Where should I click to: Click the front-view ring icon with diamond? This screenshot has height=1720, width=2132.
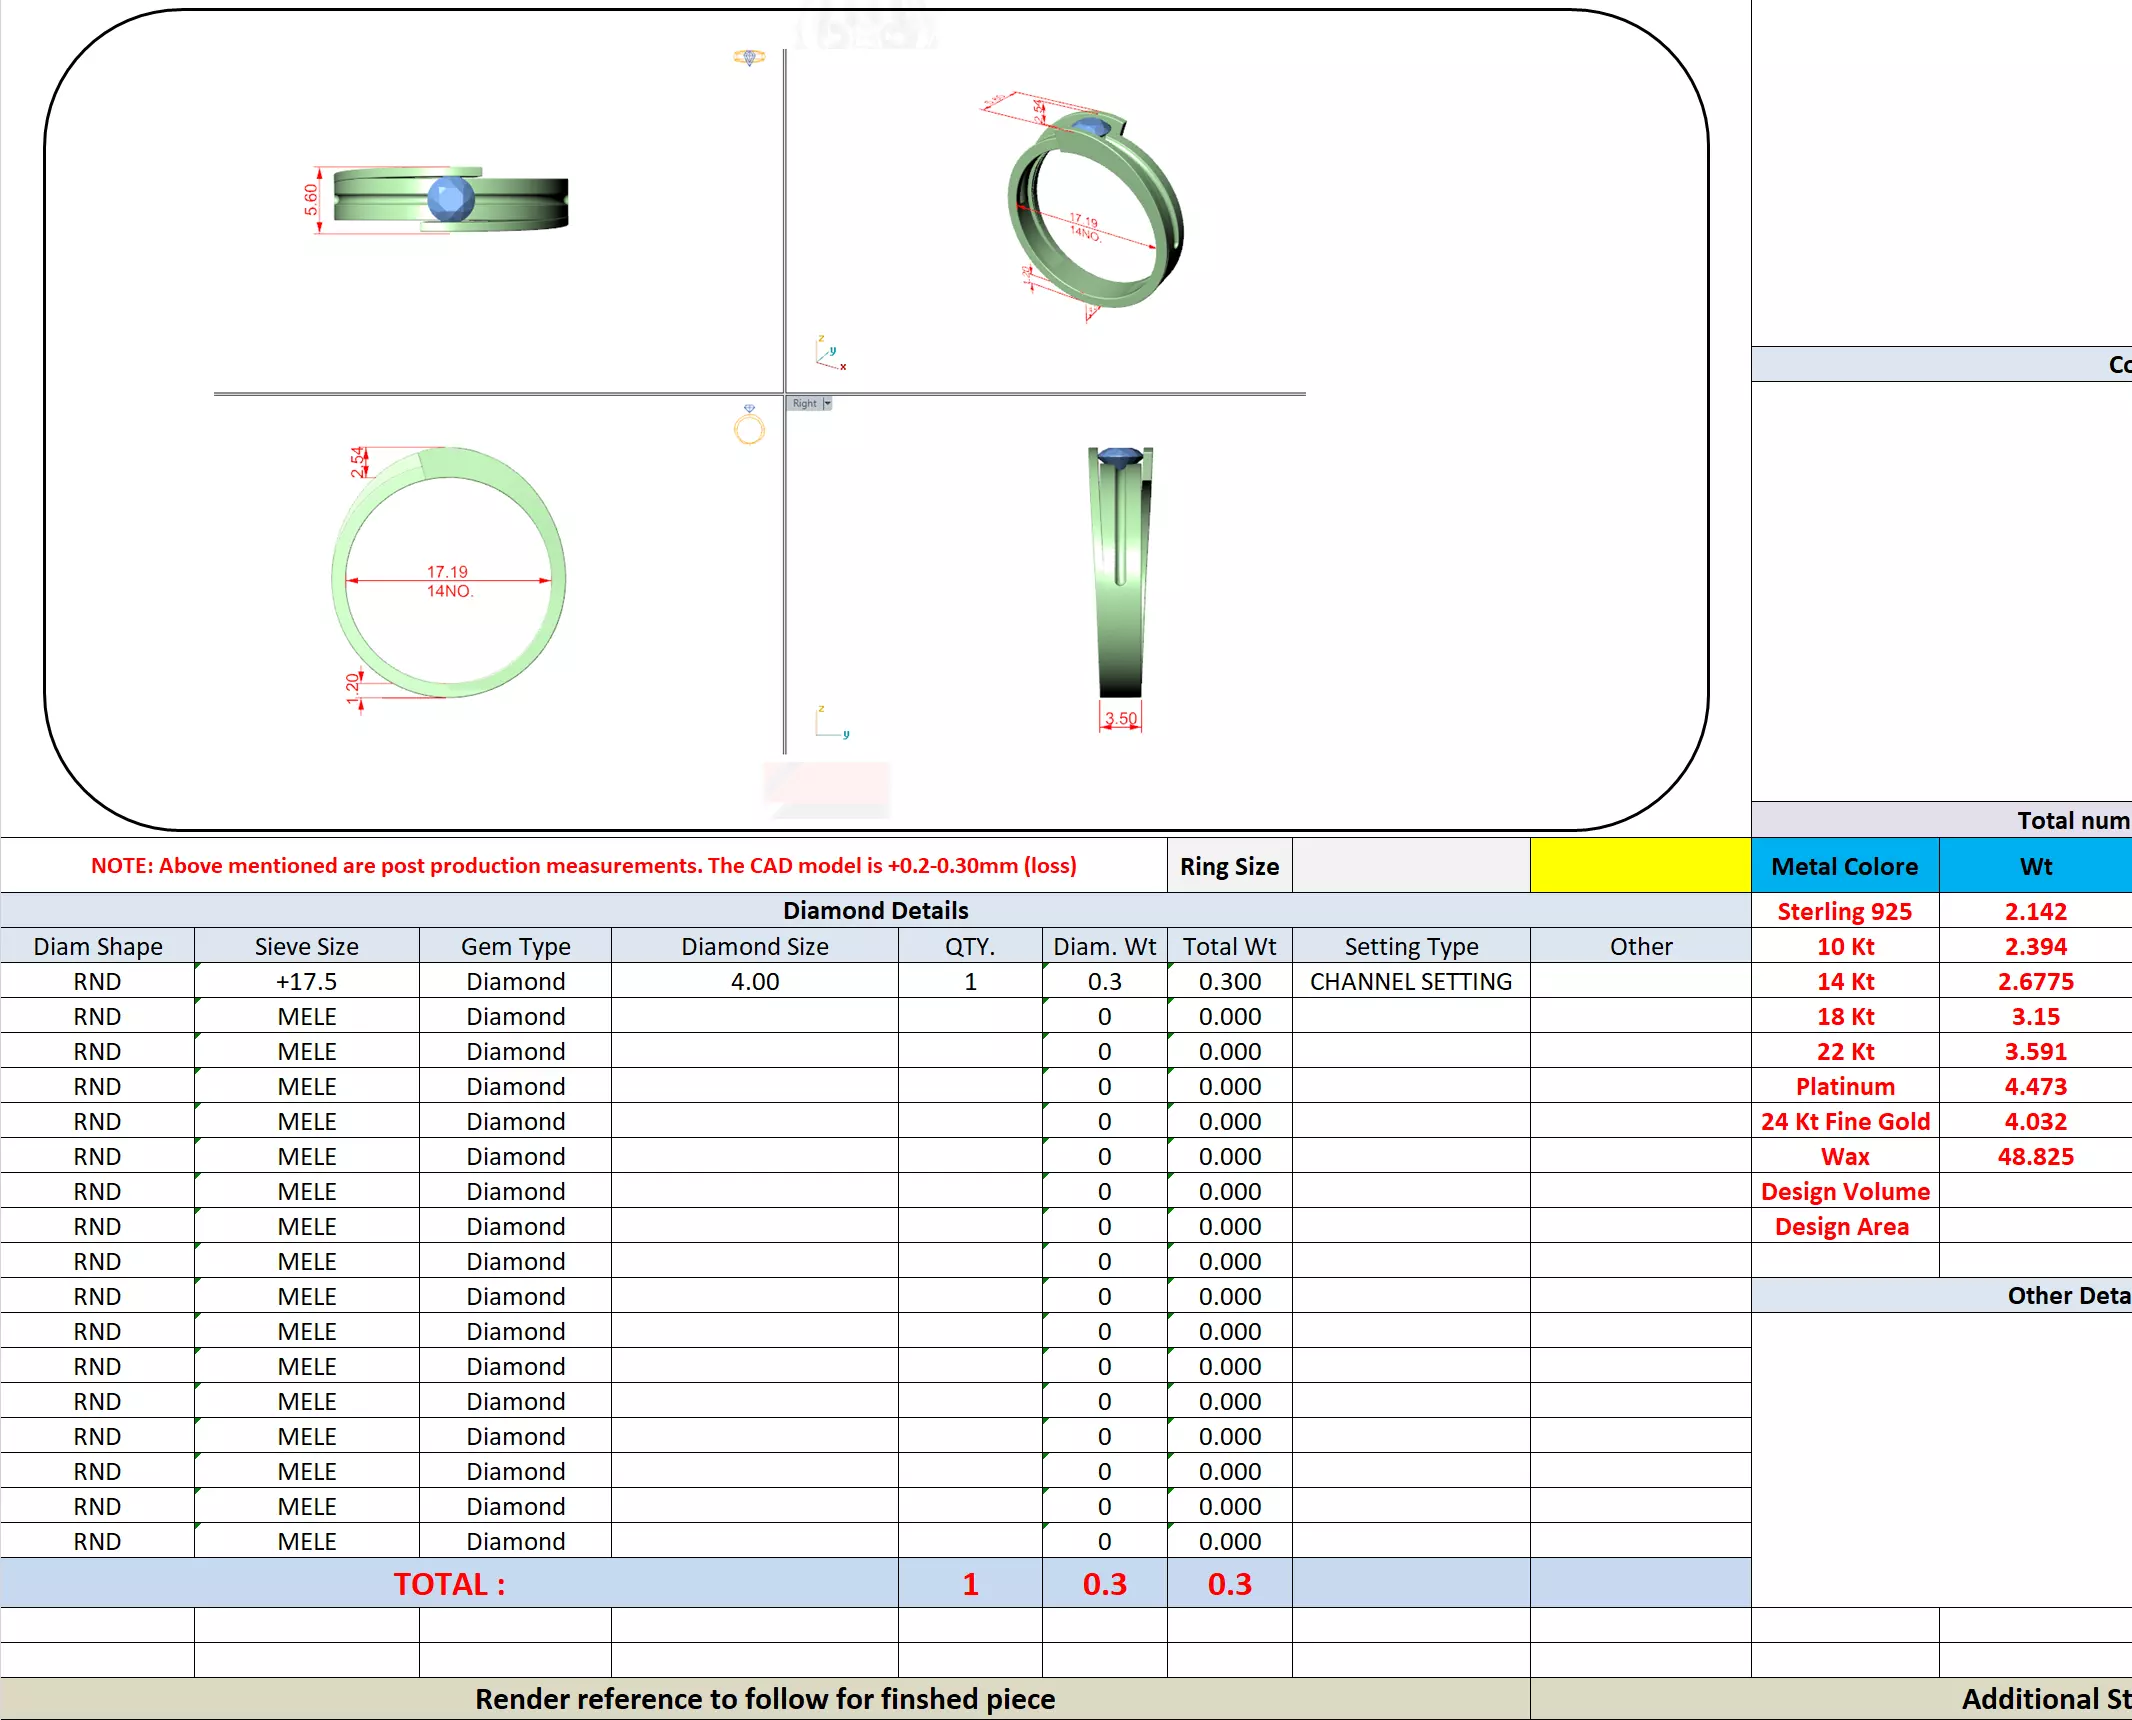(749, 425)
